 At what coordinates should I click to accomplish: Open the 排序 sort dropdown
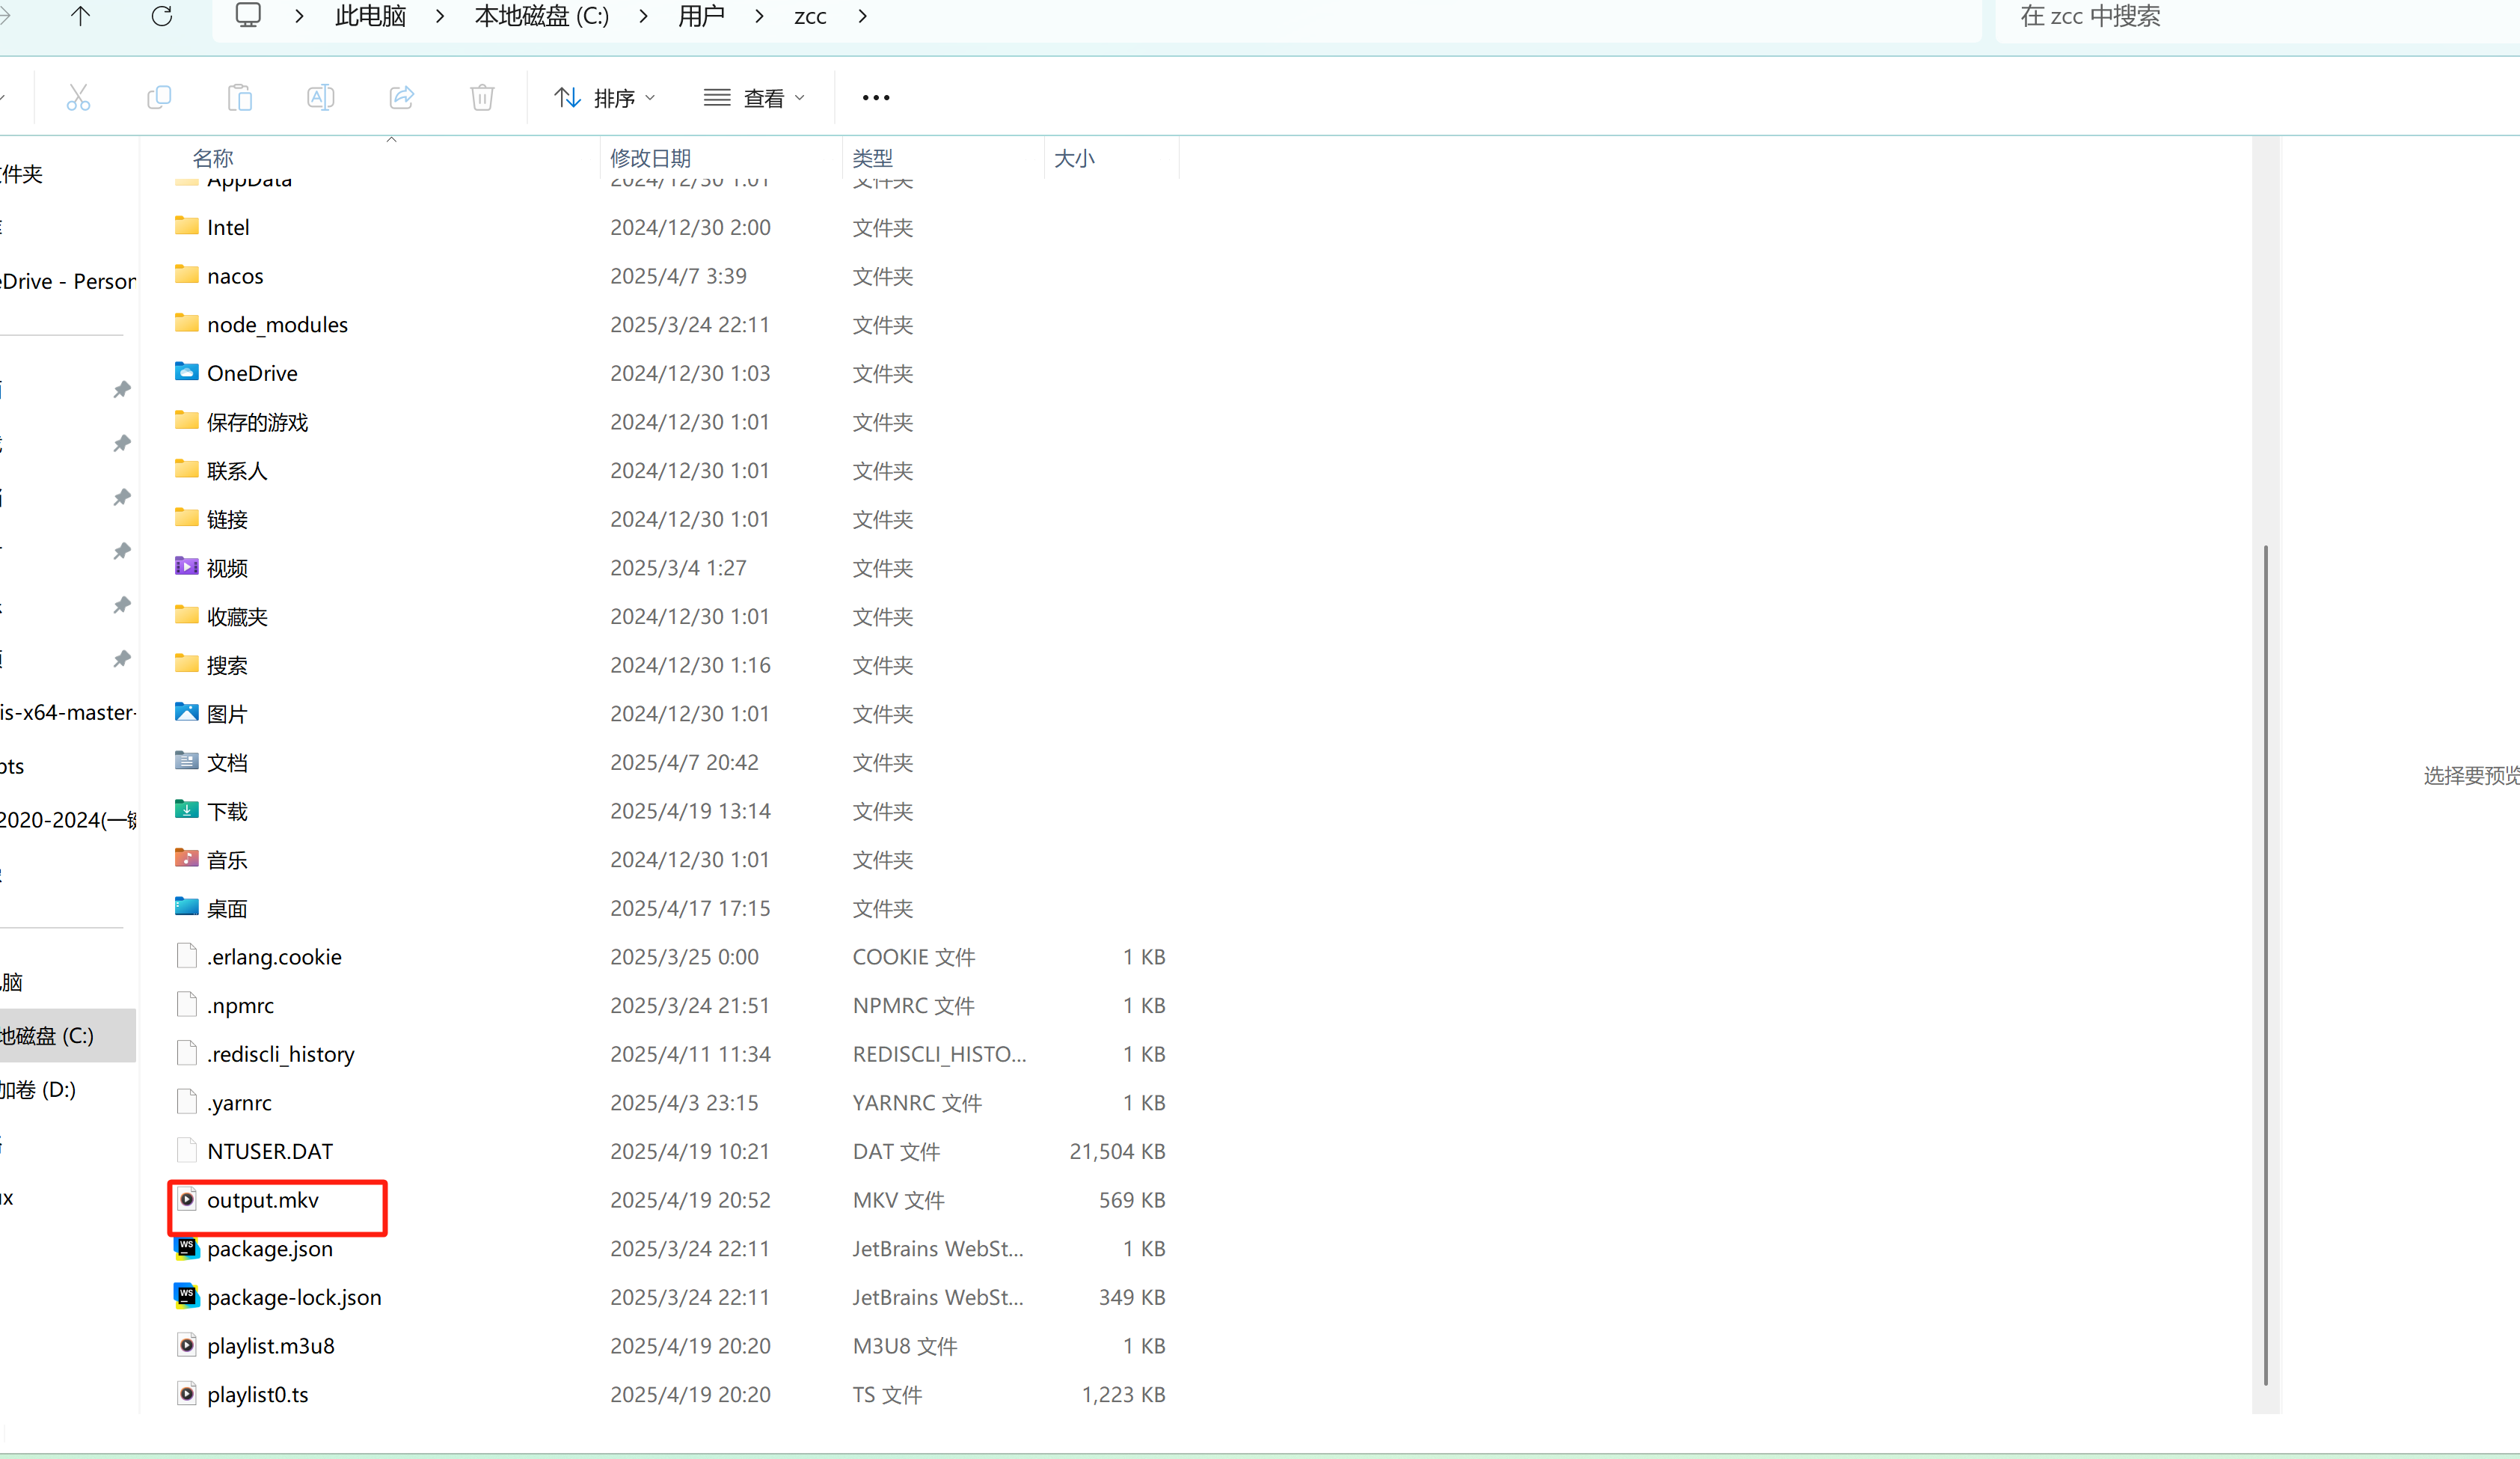tap(605, 98)
